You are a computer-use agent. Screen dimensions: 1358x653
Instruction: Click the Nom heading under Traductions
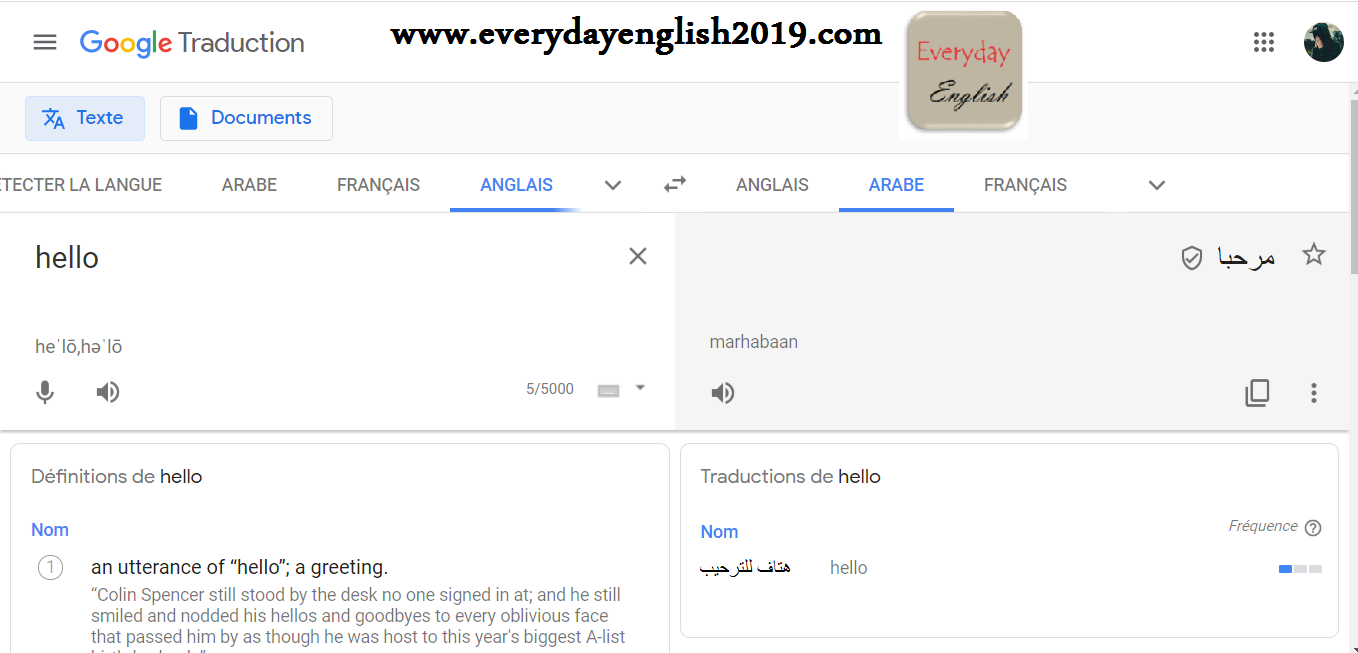[719, 532]
